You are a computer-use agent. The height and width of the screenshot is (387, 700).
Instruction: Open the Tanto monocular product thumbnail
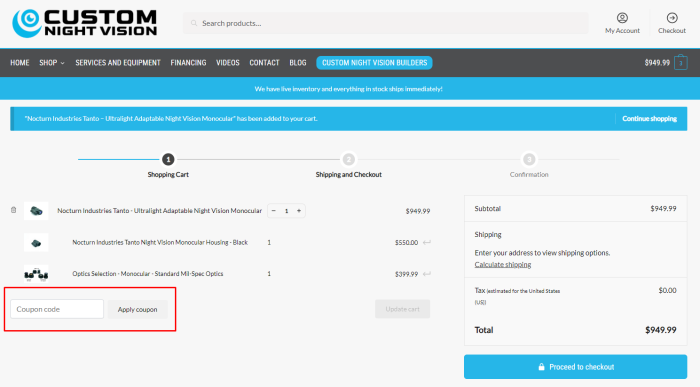click(x=36, y=211)
